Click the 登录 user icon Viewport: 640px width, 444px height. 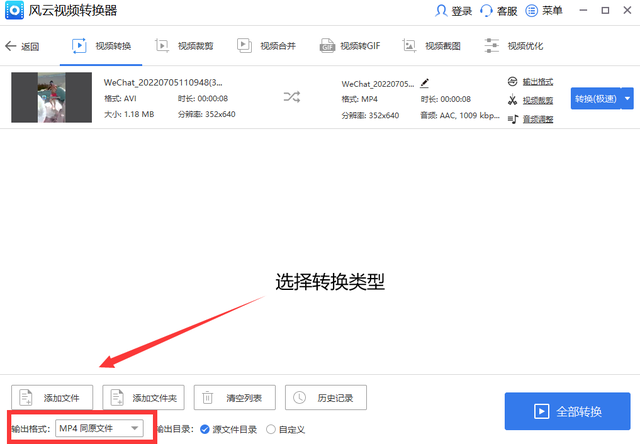(x=441, y=11)
